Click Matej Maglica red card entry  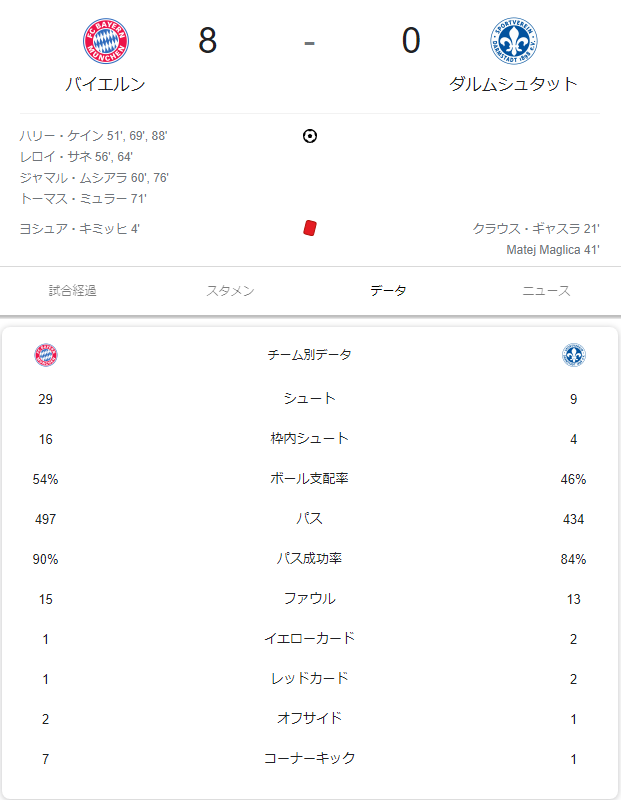pos(553,249)
